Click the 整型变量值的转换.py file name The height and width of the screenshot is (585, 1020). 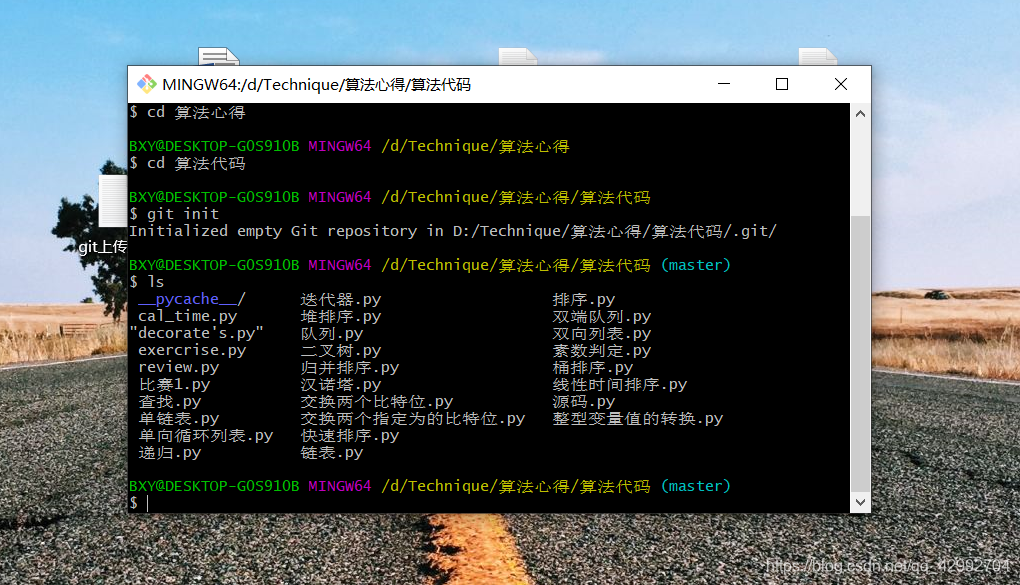(x=638, y=418)
